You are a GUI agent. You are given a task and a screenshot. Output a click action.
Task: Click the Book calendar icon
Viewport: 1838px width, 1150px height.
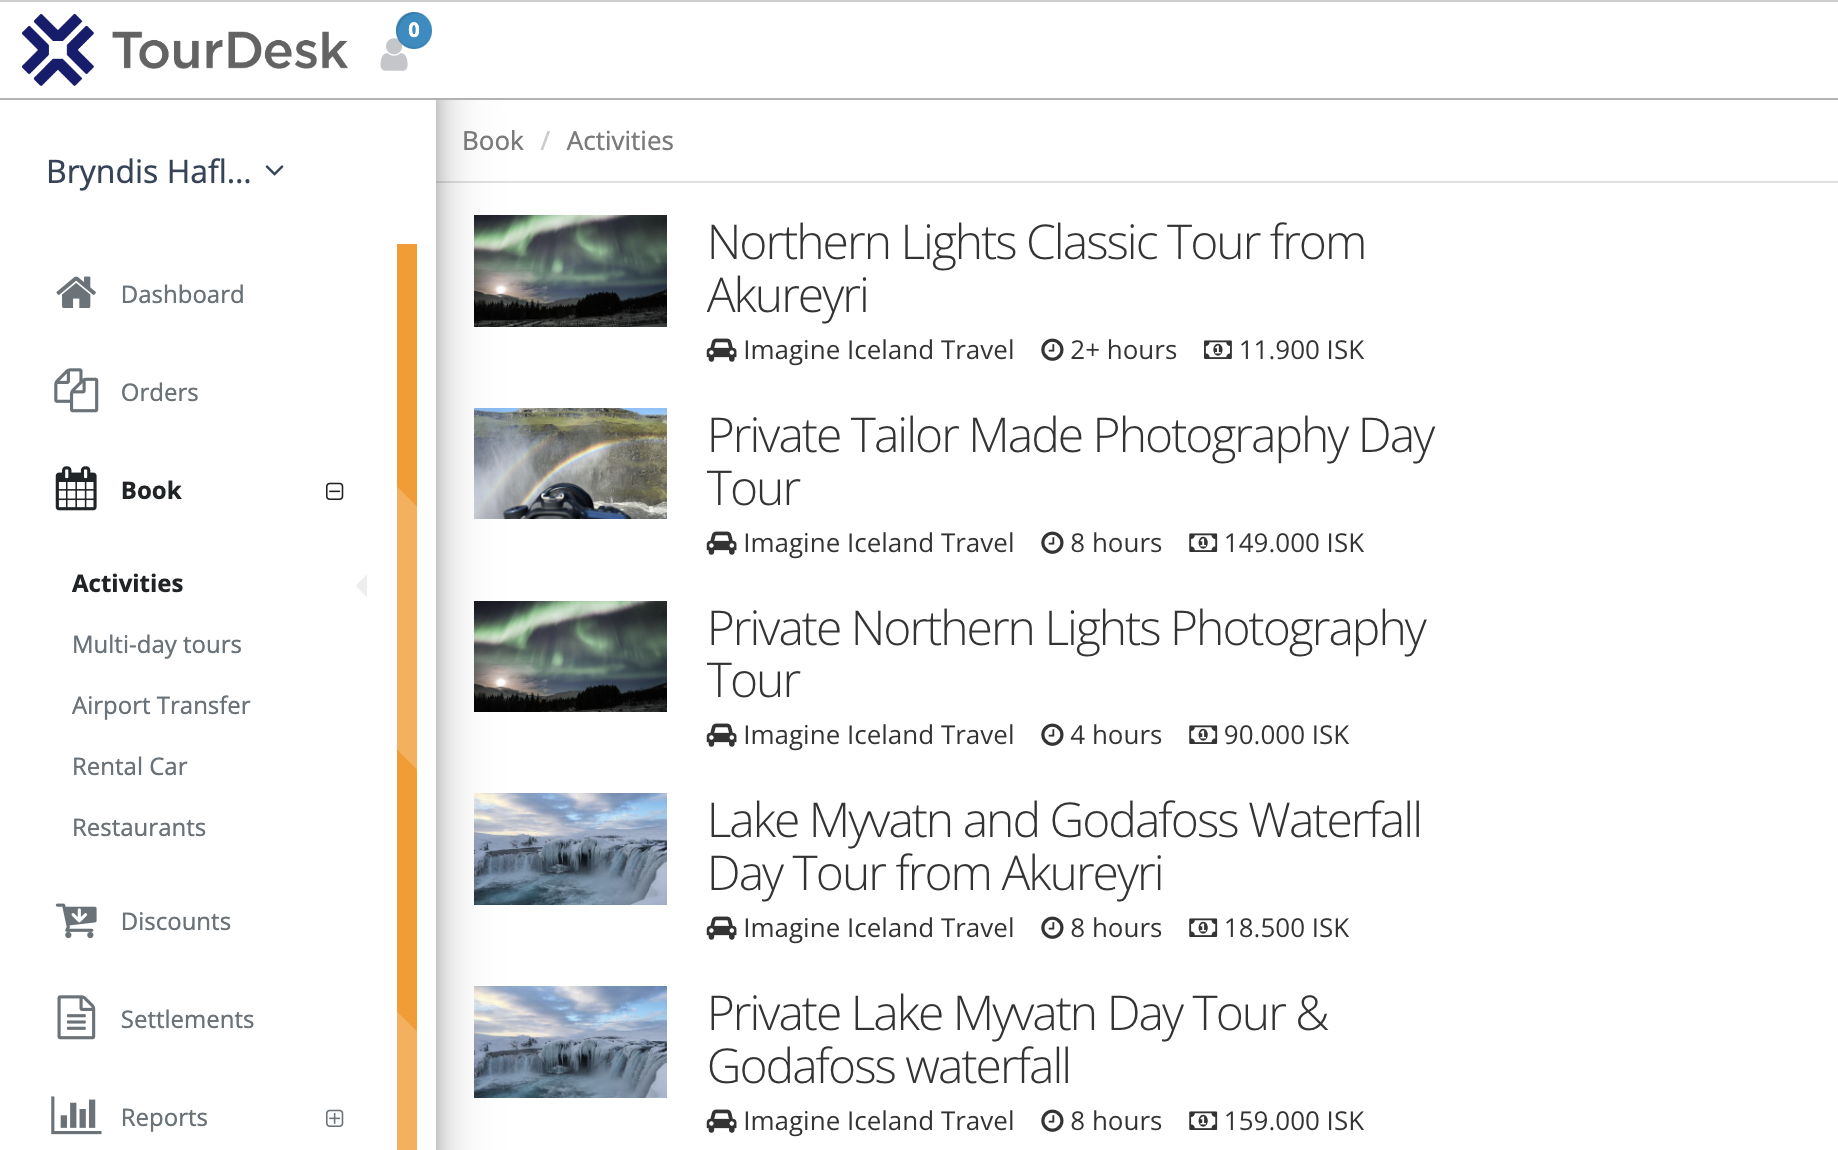(x=76, y=489)
